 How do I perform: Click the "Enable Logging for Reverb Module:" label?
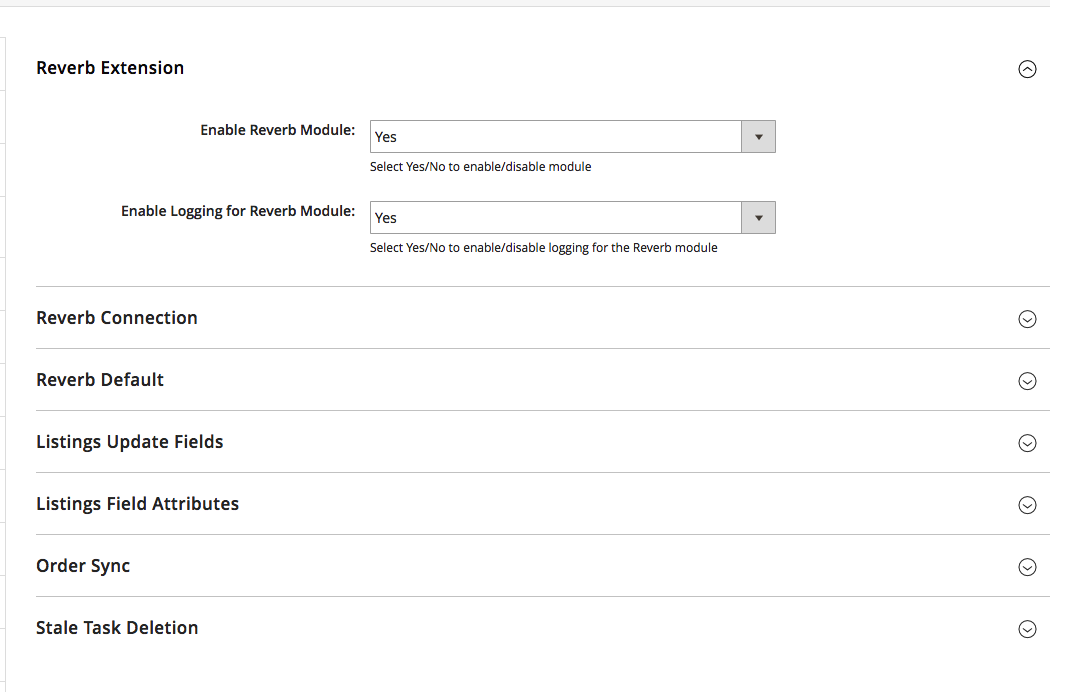click(x=238, y=211)
